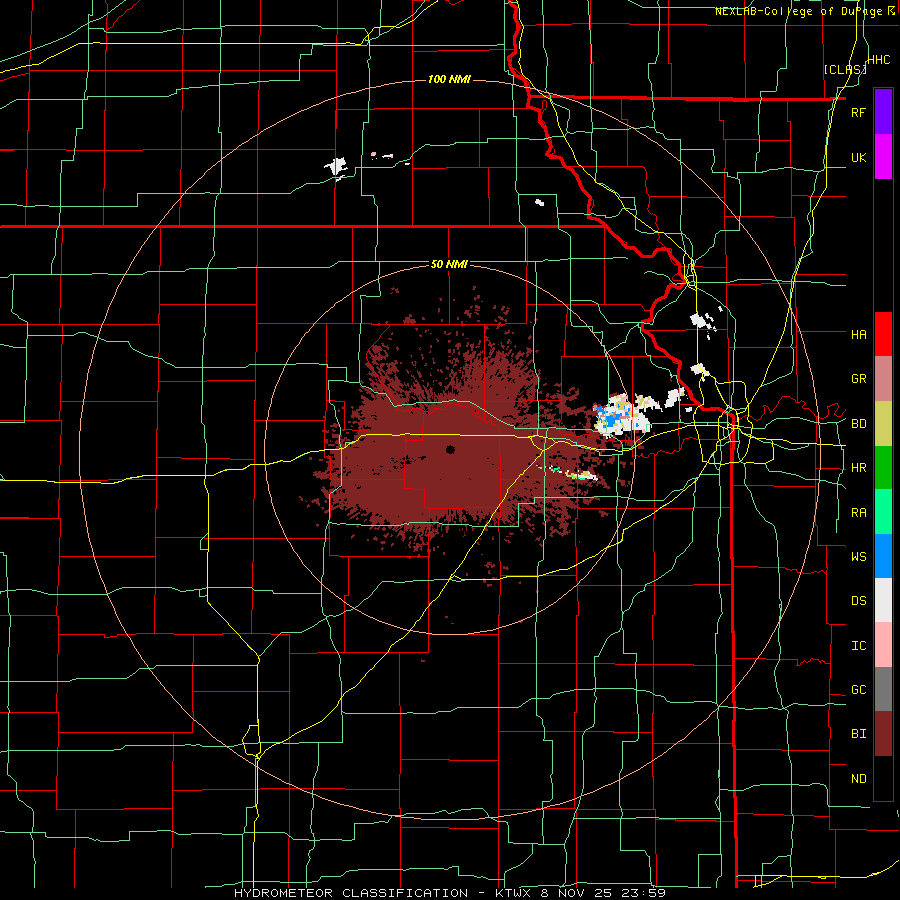Click the BI brown legend swatch
This screenshot has height=900, width=900.
(x=883, y=734)
